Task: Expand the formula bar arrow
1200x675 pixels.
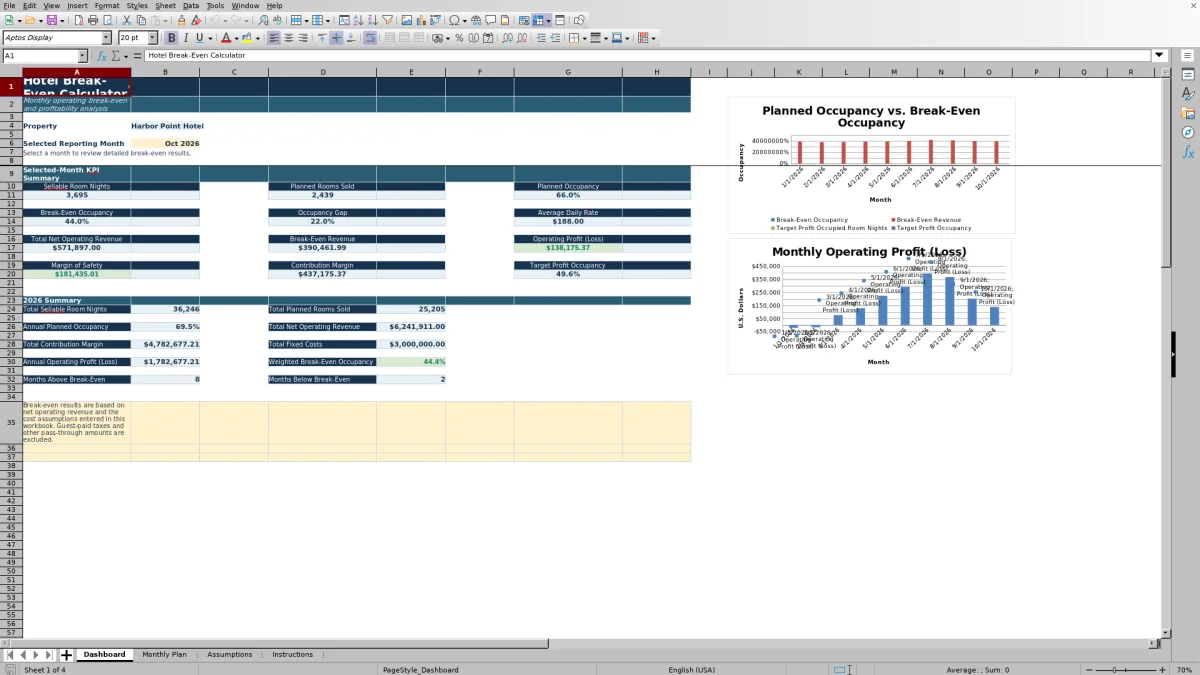Action: [1160, 56]
